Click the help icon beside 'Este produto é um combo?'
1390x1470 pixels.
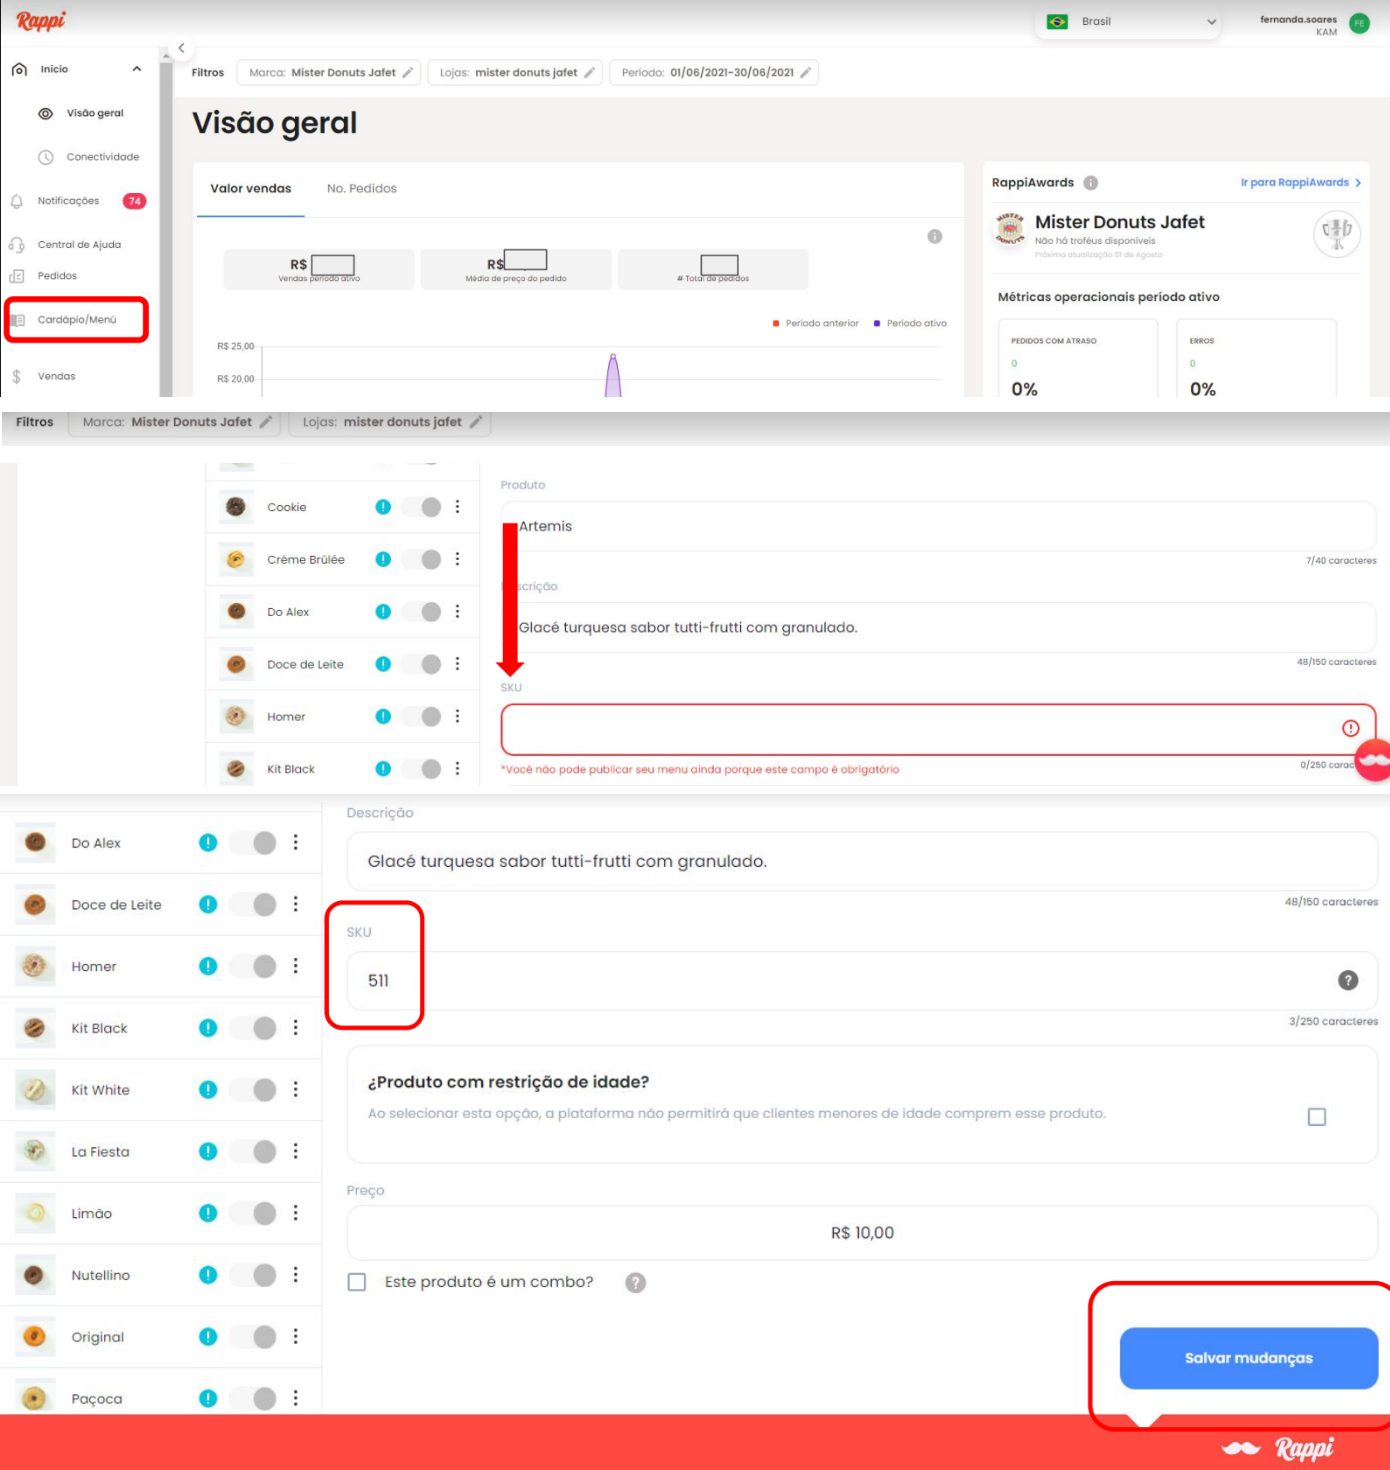(x=635, y=1283)
